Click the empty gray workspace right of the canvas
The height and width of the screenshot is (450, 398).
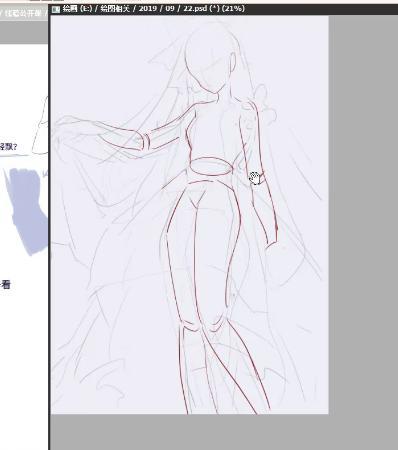363,213
